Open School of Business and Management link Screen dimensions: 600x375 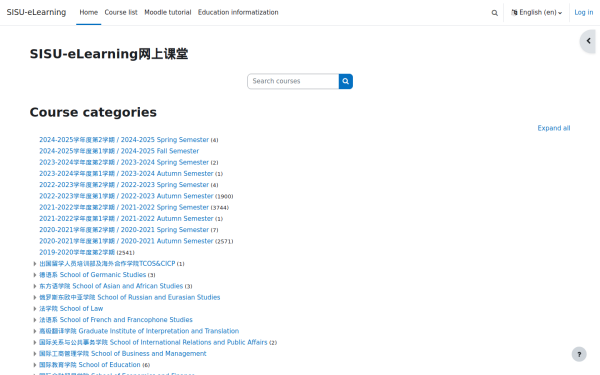click(123, 354)
